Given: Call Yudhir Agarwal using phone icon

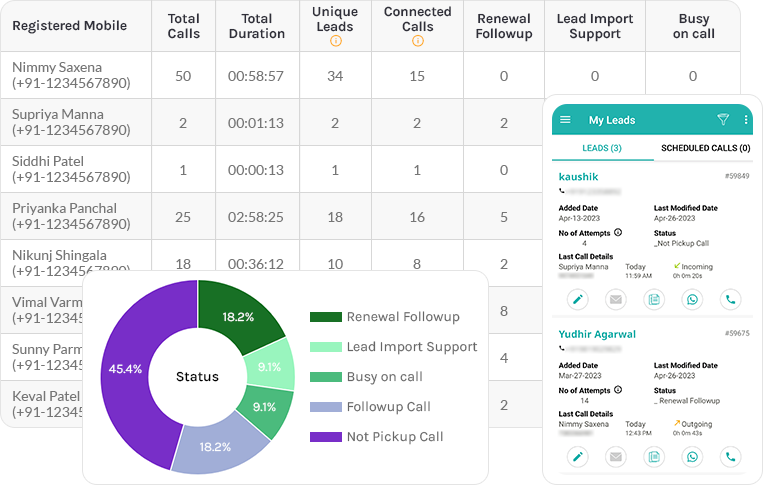Looking at the screenshot, I should 731,457.
